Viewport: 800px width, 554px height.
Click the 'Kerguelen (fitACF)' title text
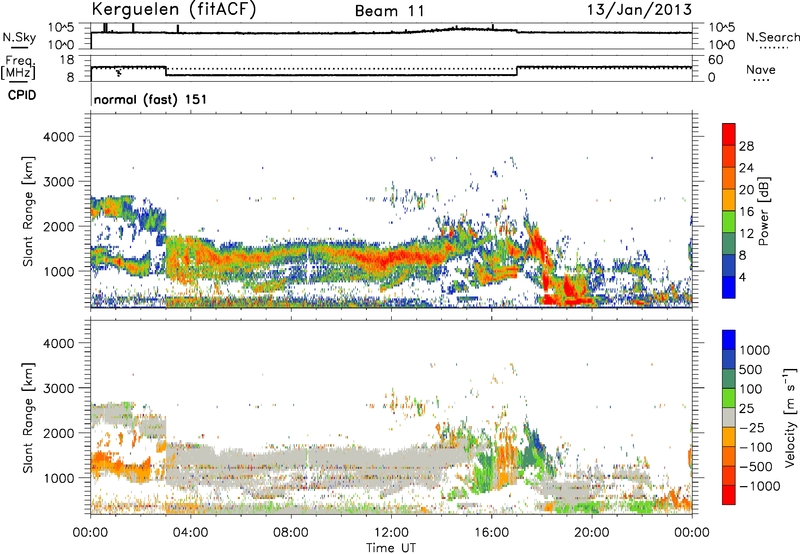tap(173, 10)
